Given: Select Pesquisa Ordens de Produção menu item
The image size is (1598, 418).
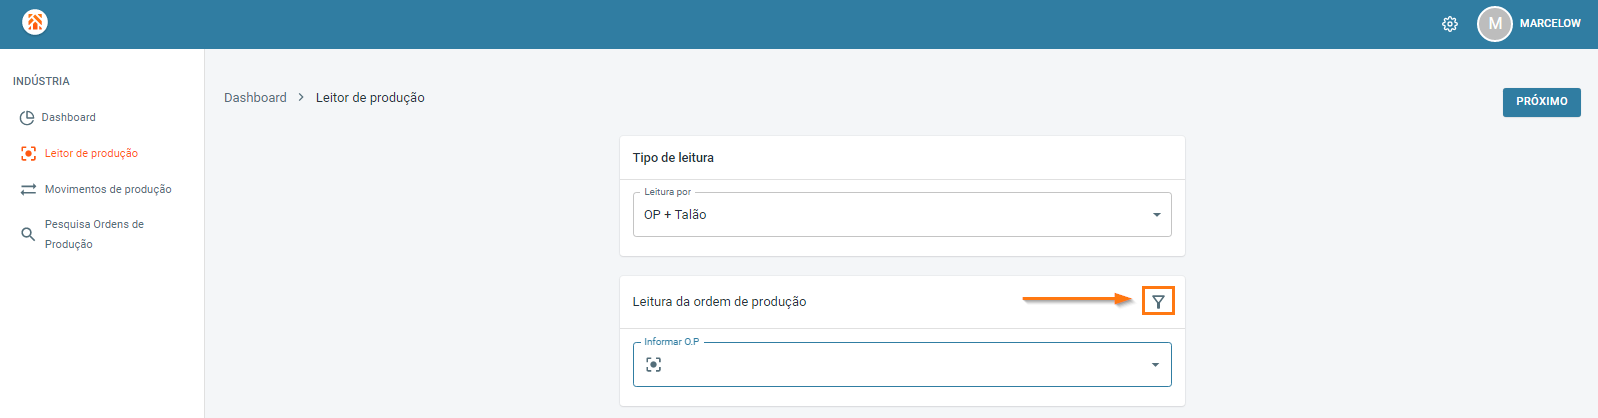Looking at the screenshot, I should click(94, 234).
